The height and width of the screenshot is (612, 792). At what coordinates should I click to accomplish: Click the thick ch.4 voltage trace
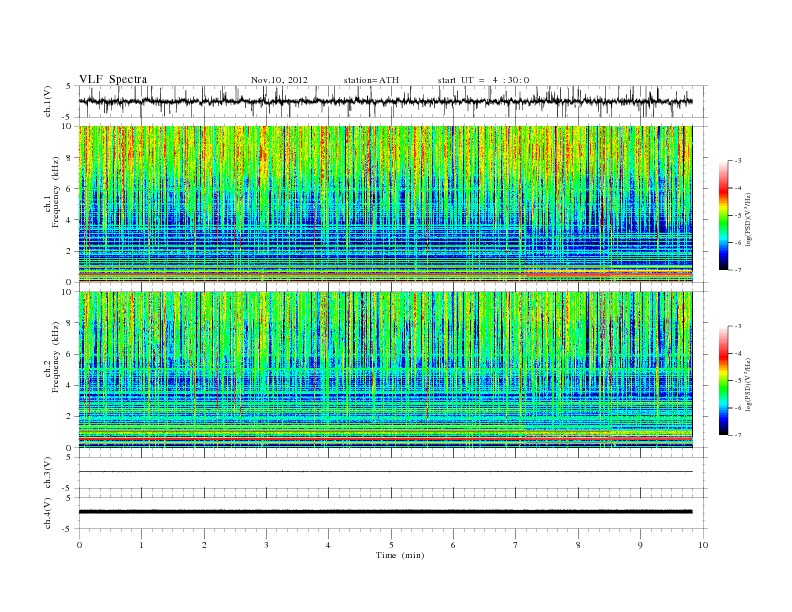point(385,512)
